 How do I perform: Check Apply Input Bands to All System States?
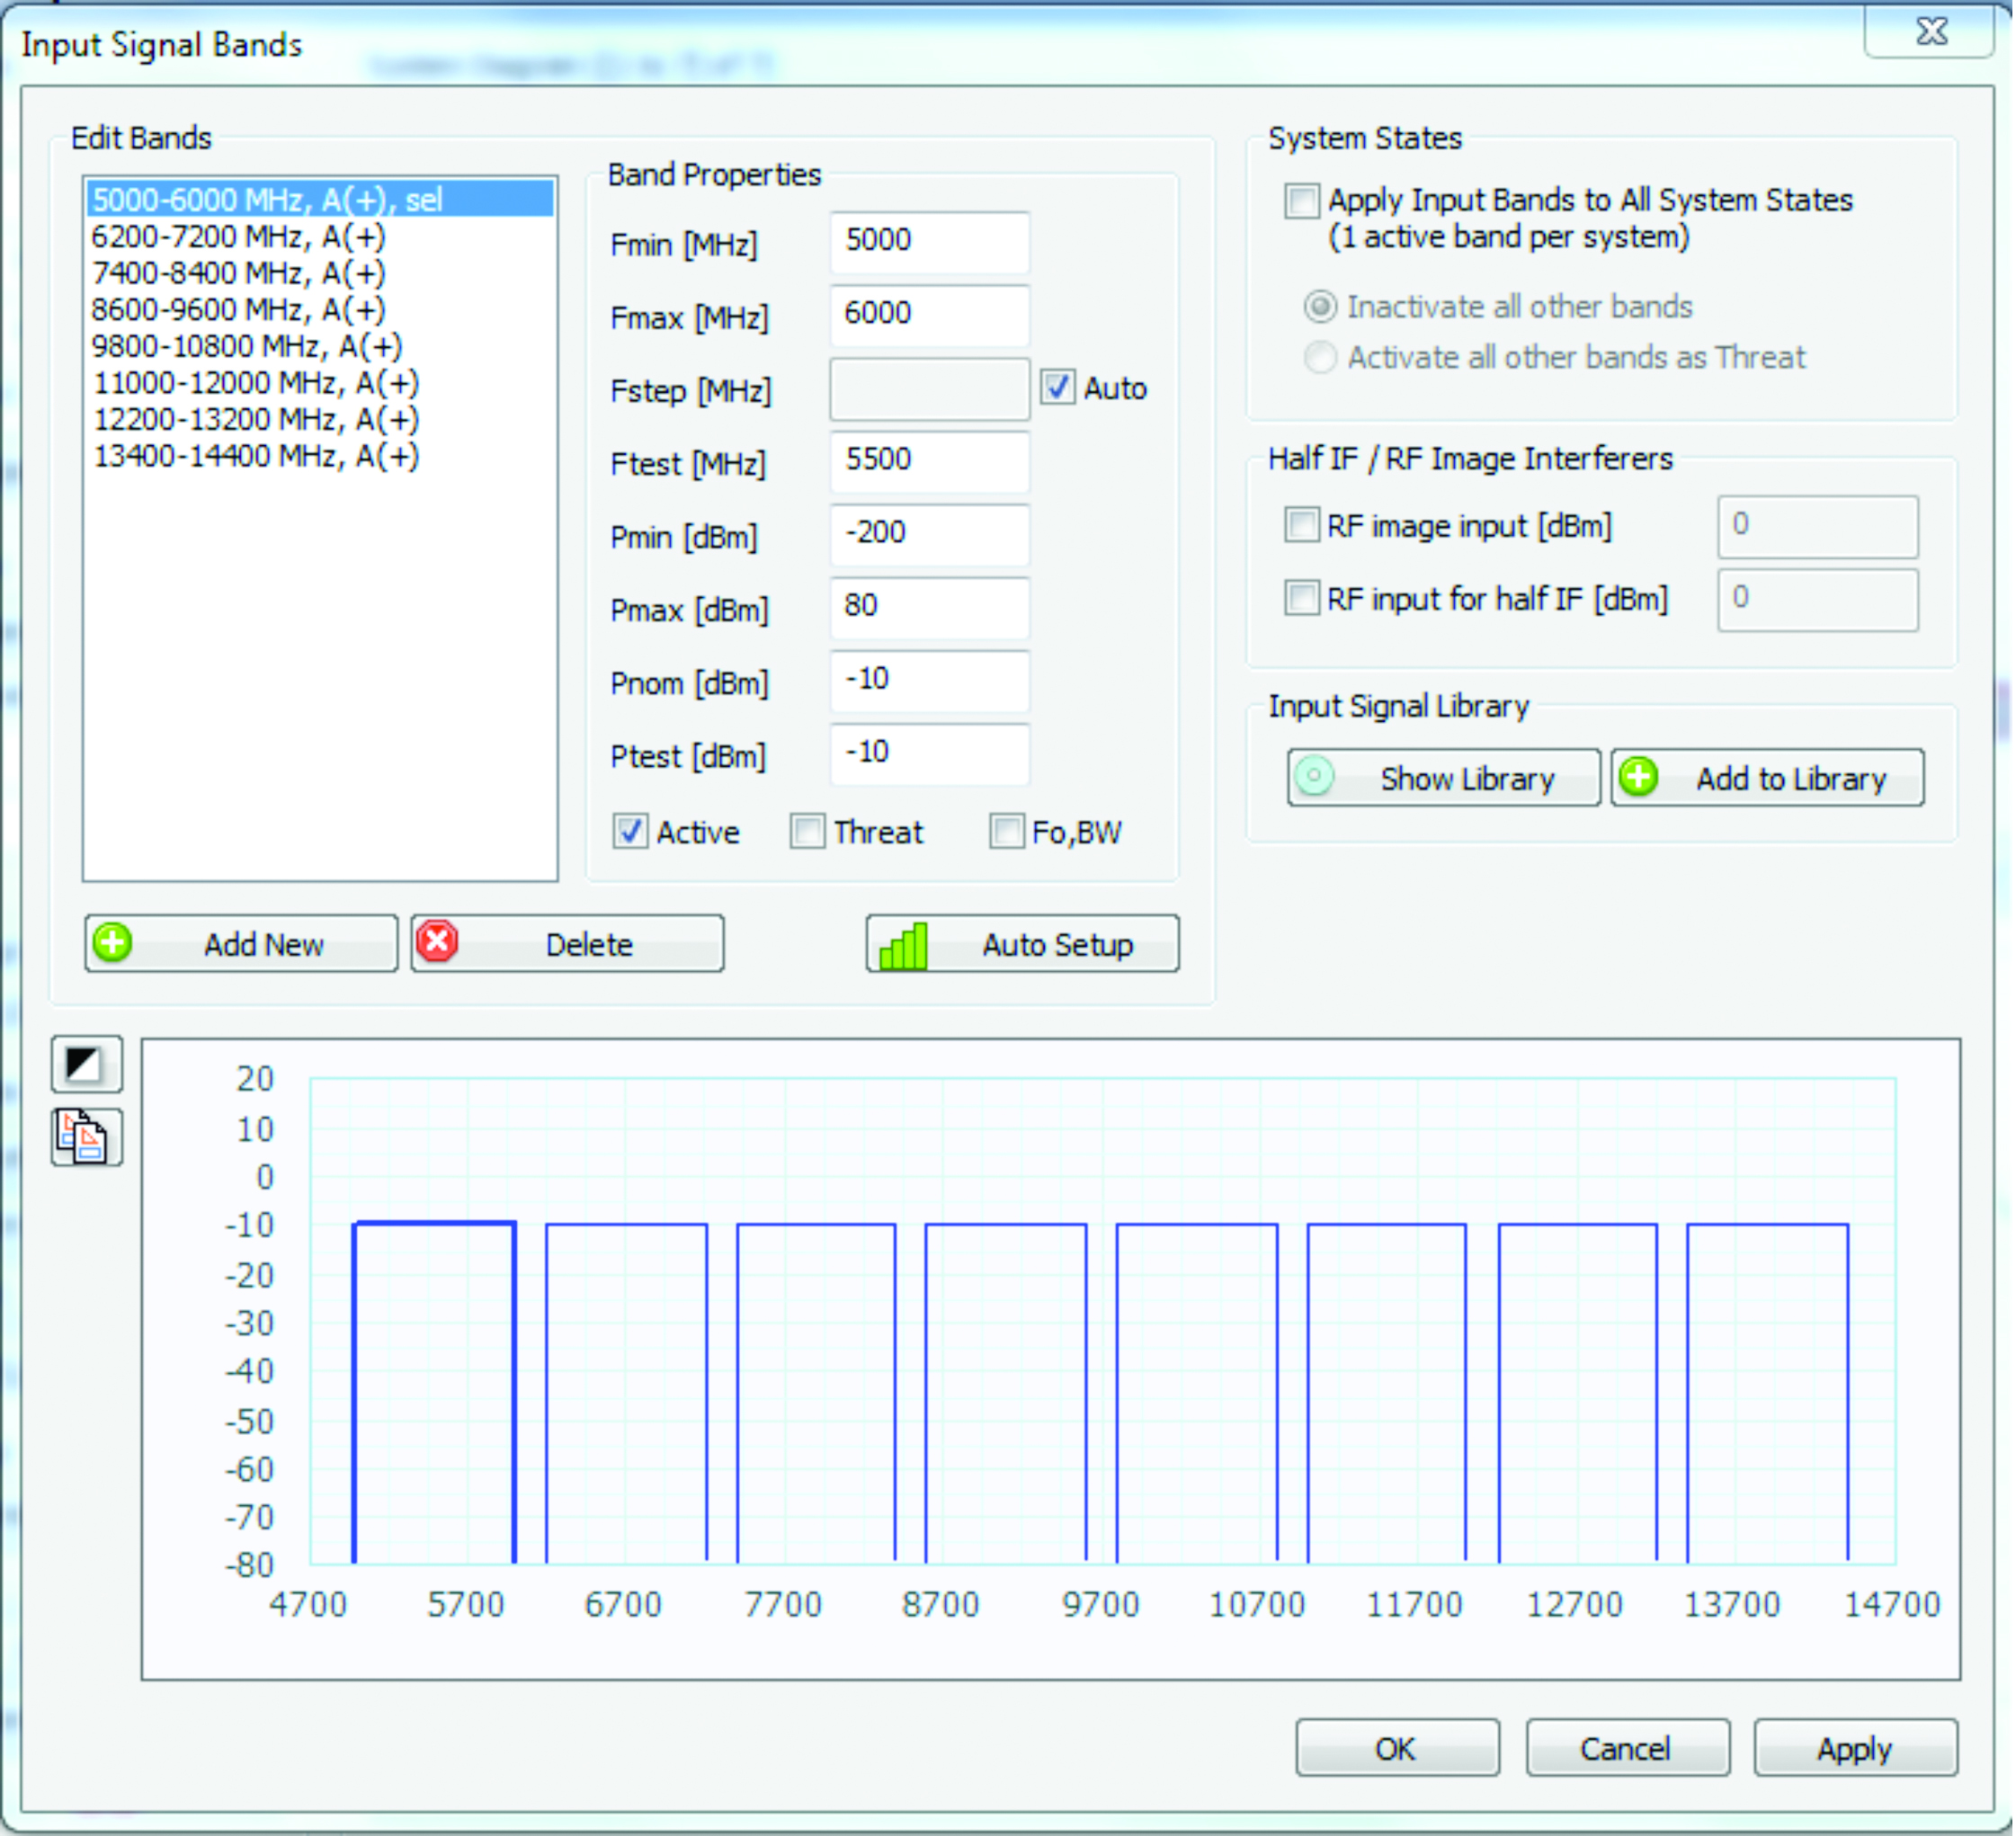[x=1301, y=200]
